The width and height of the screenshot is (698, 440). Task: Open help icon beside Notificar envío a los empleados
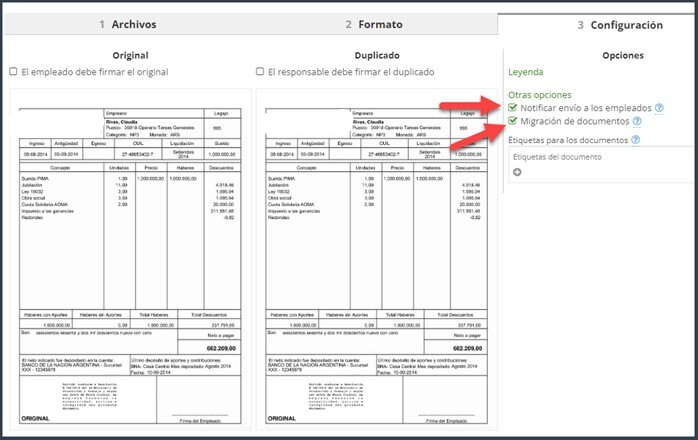(x=659, y=108)
